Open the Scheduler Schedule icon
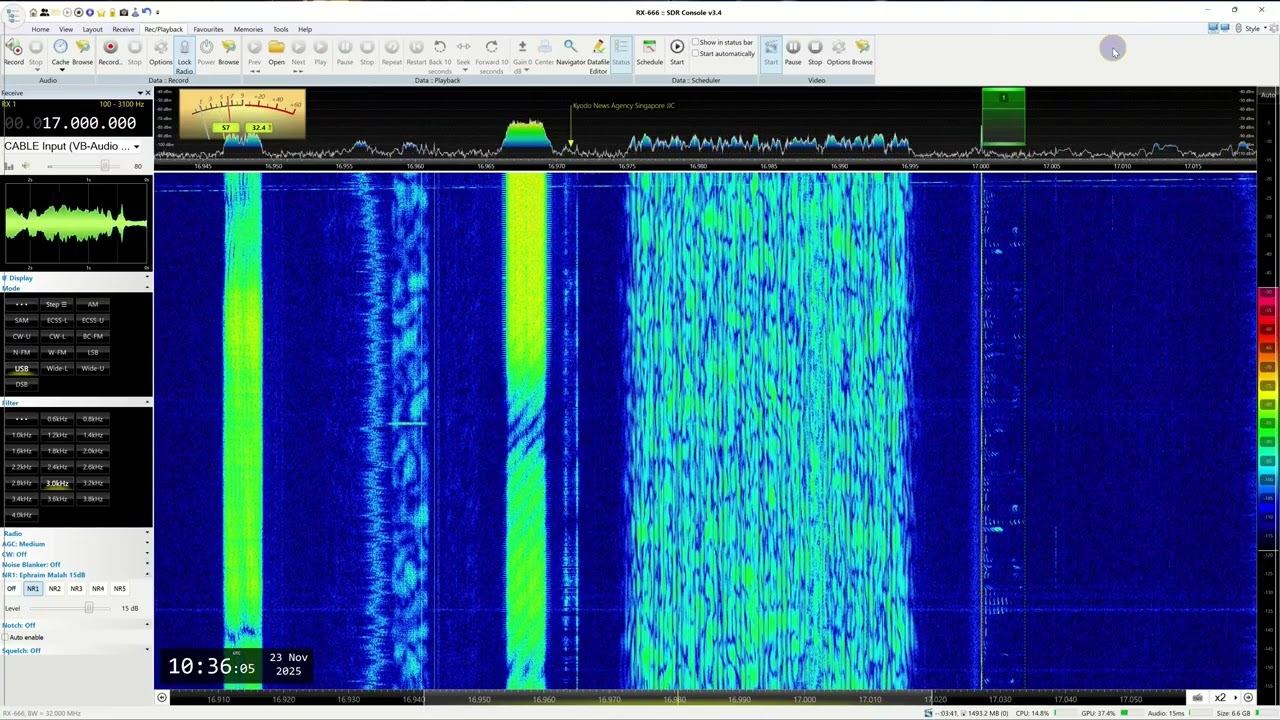 [x=650, y=50]
